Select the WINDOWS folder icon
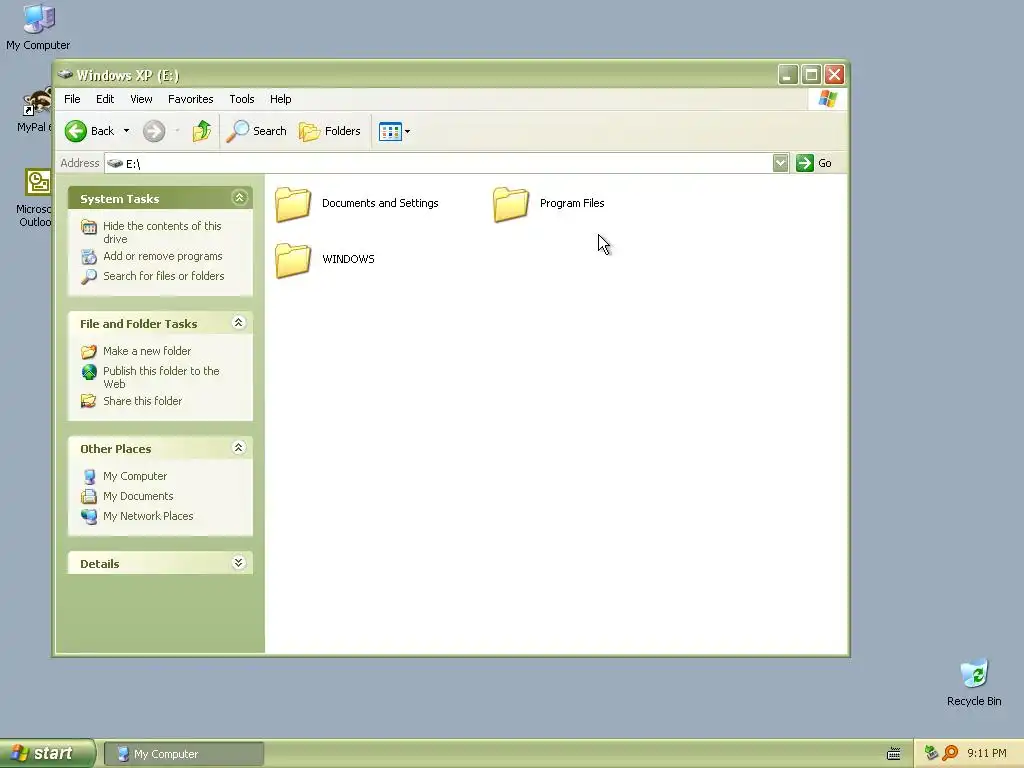The height and width of the screenshot is (768, 1024). (x=293, y=260)
